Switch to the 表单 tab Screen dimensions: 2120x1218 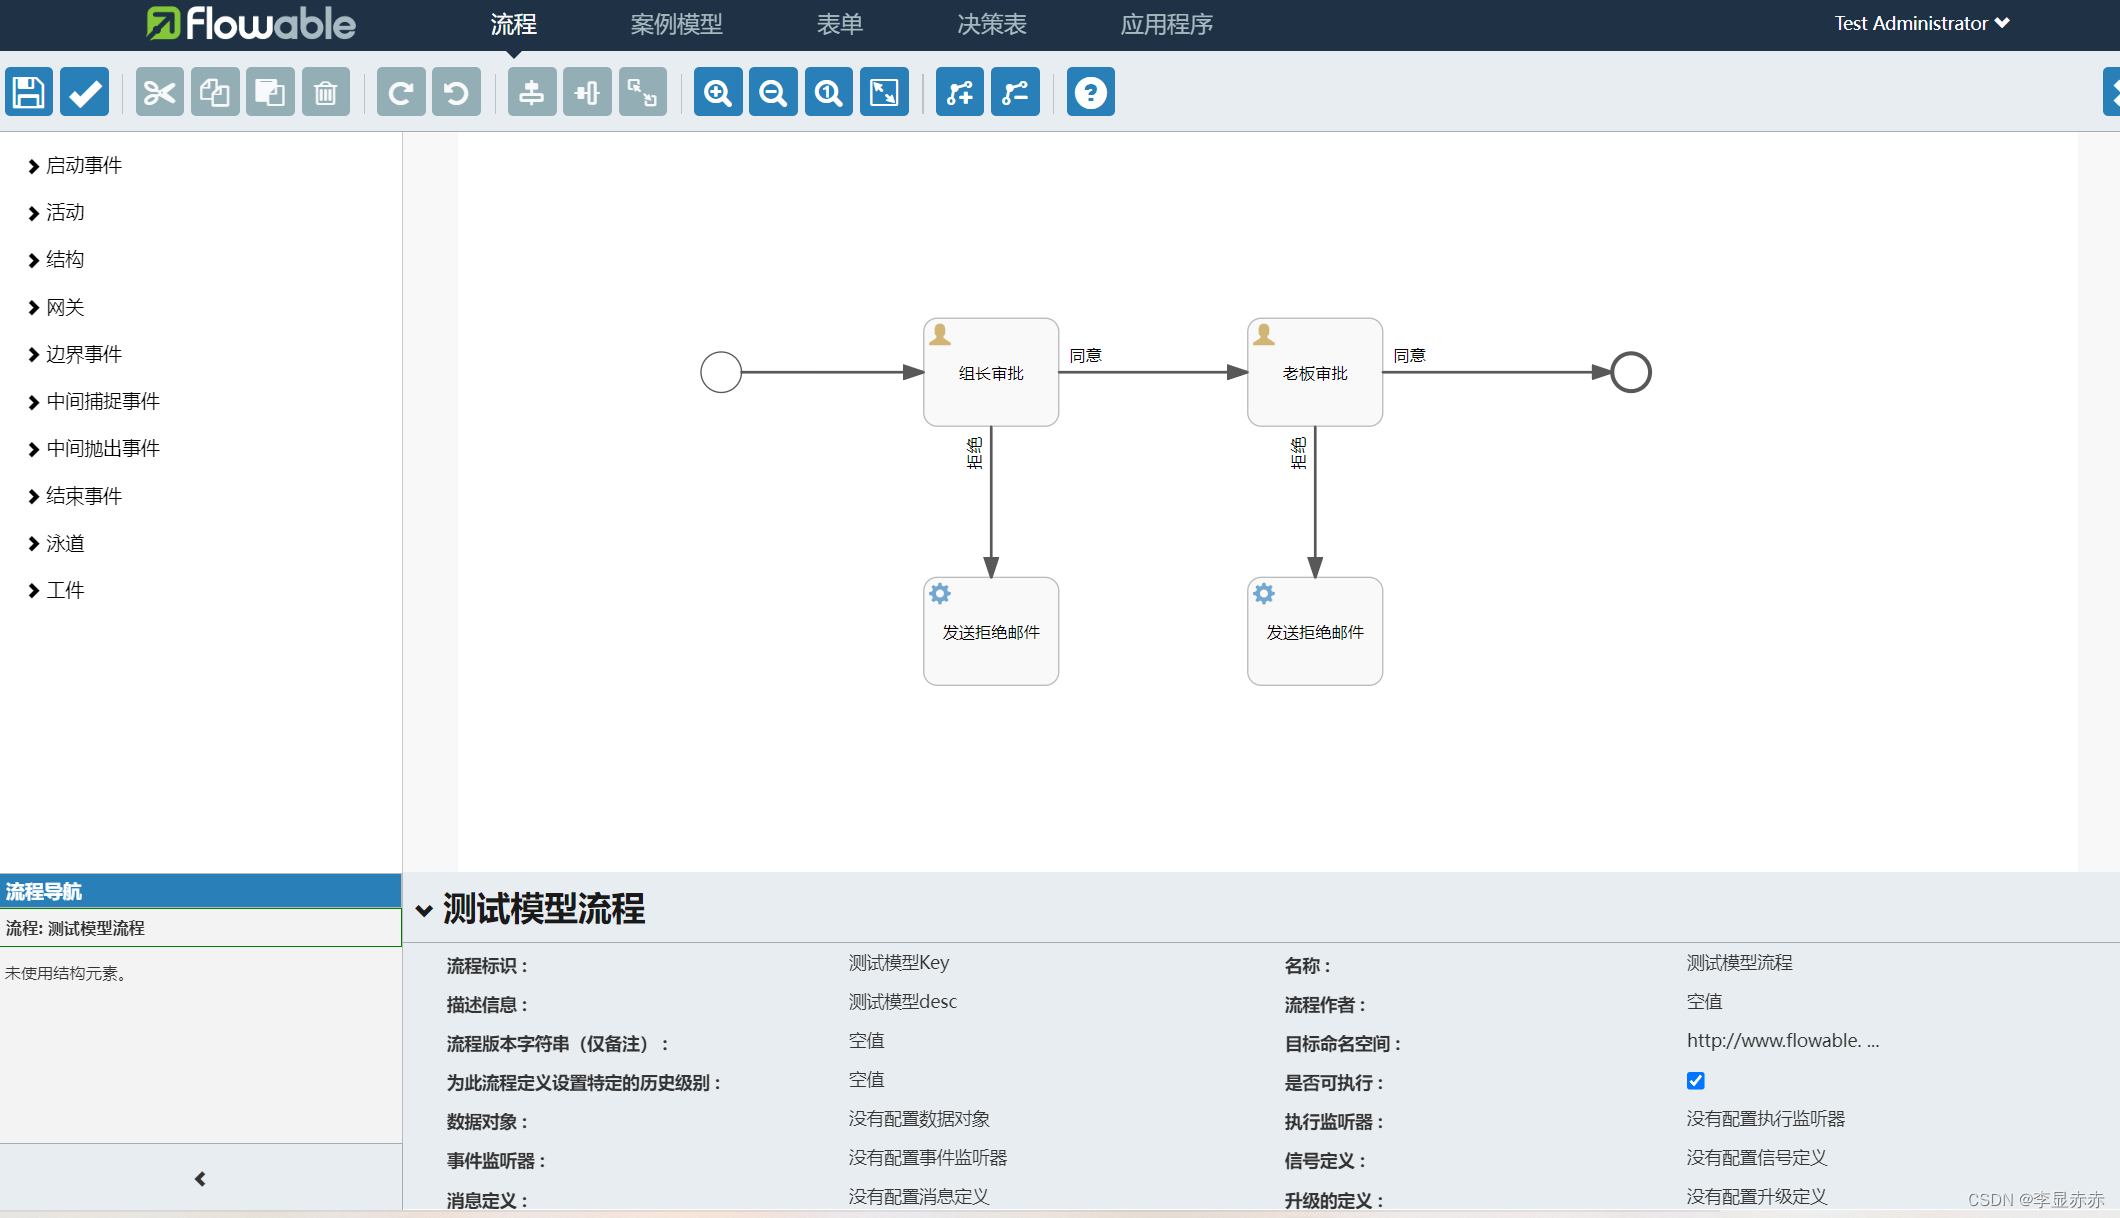coord(839,24)
